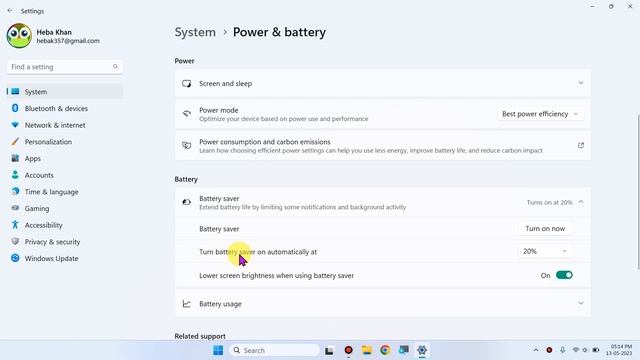640x360 pixels.
Task: Toggle Lower screen brightness when using battery saver
Action: pyautogui.click(x=564, y=275)
